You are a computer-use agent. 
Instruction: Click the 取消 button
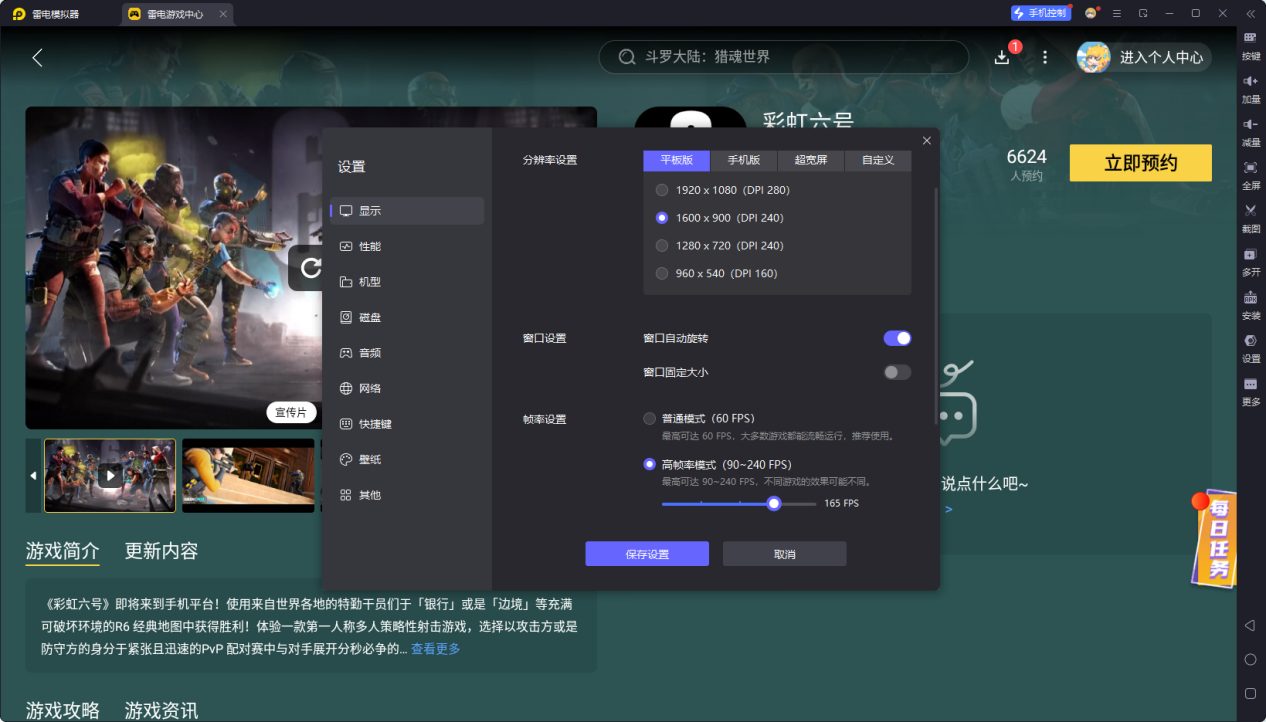click(x=785, y=554)
